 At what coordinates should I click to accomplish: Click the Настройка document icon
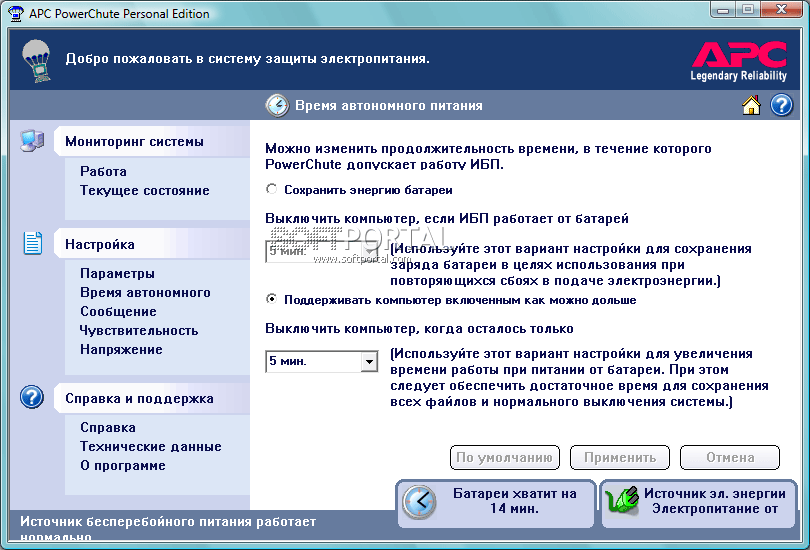pos(33,243)
